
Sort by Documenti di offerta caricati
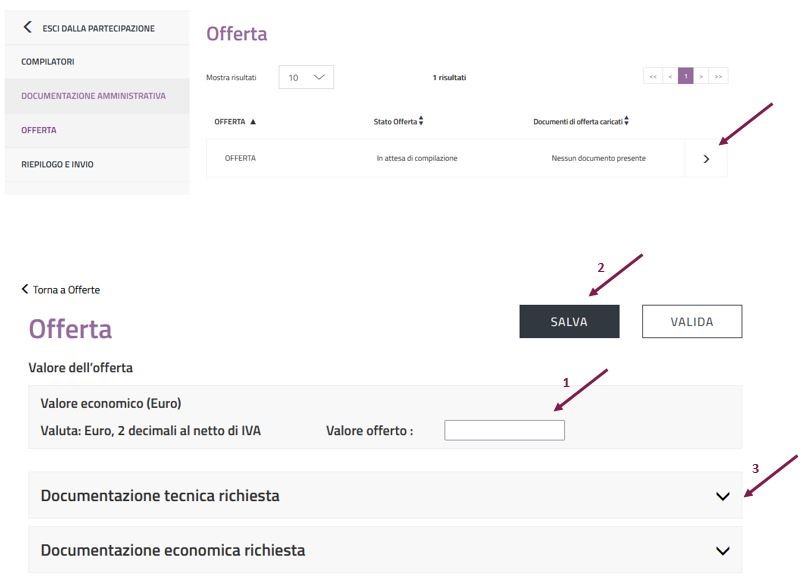(x=626, y=122)
